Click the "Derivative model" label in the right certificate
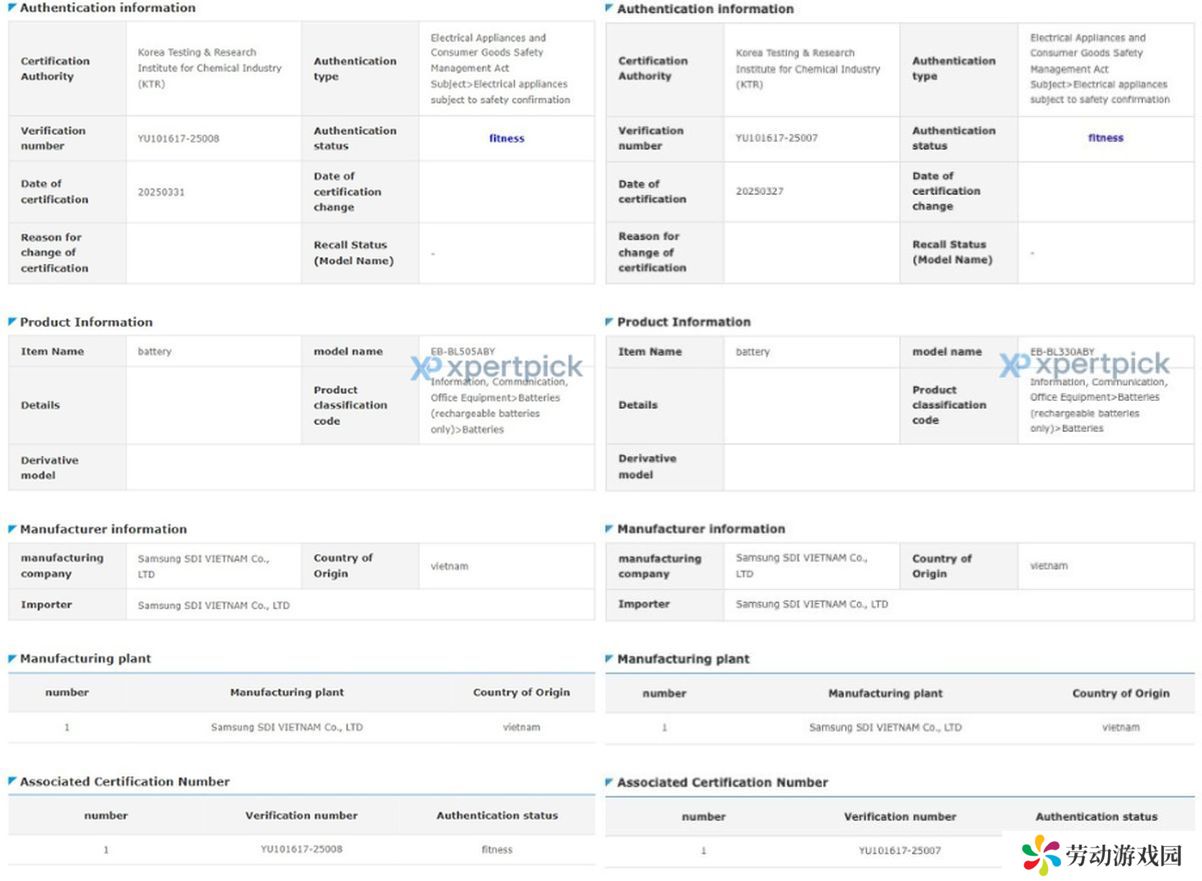Viewport: 1202px width, 881px height. point(647,467)
